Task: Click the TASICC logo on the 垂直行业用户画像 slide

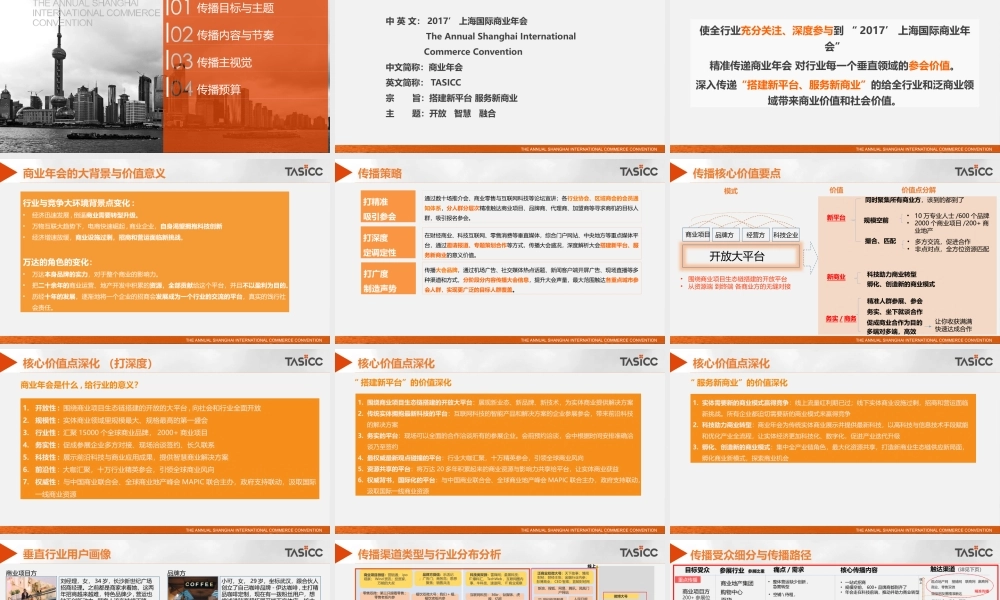Action: [303, 550]
